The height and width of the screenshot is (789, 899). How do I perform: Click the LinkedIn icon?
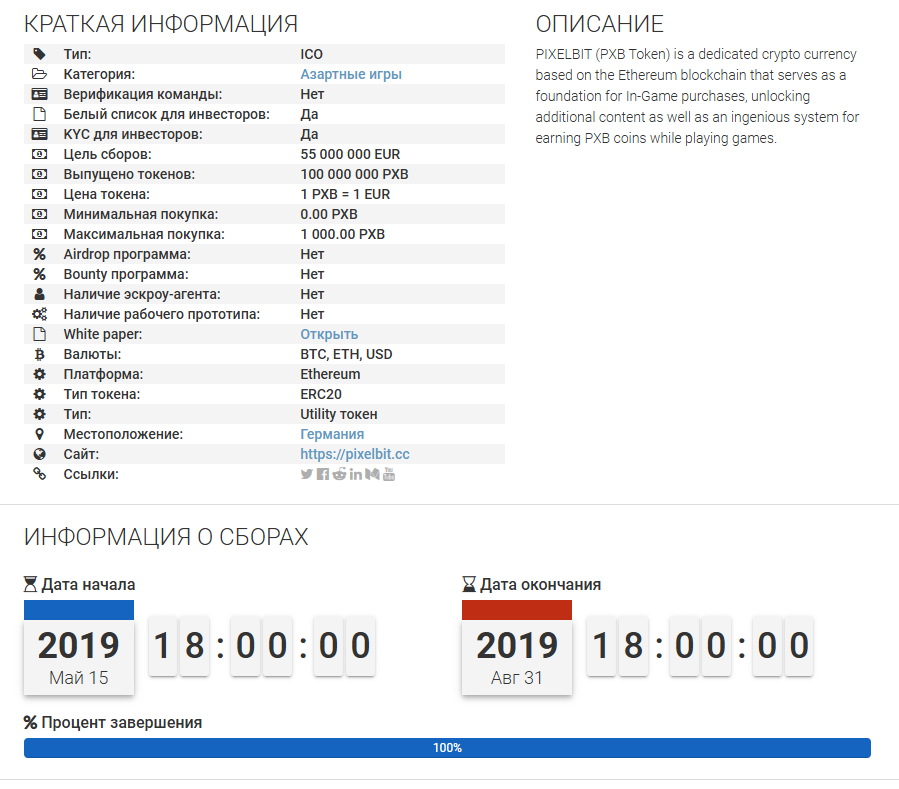tap(355, 474)
